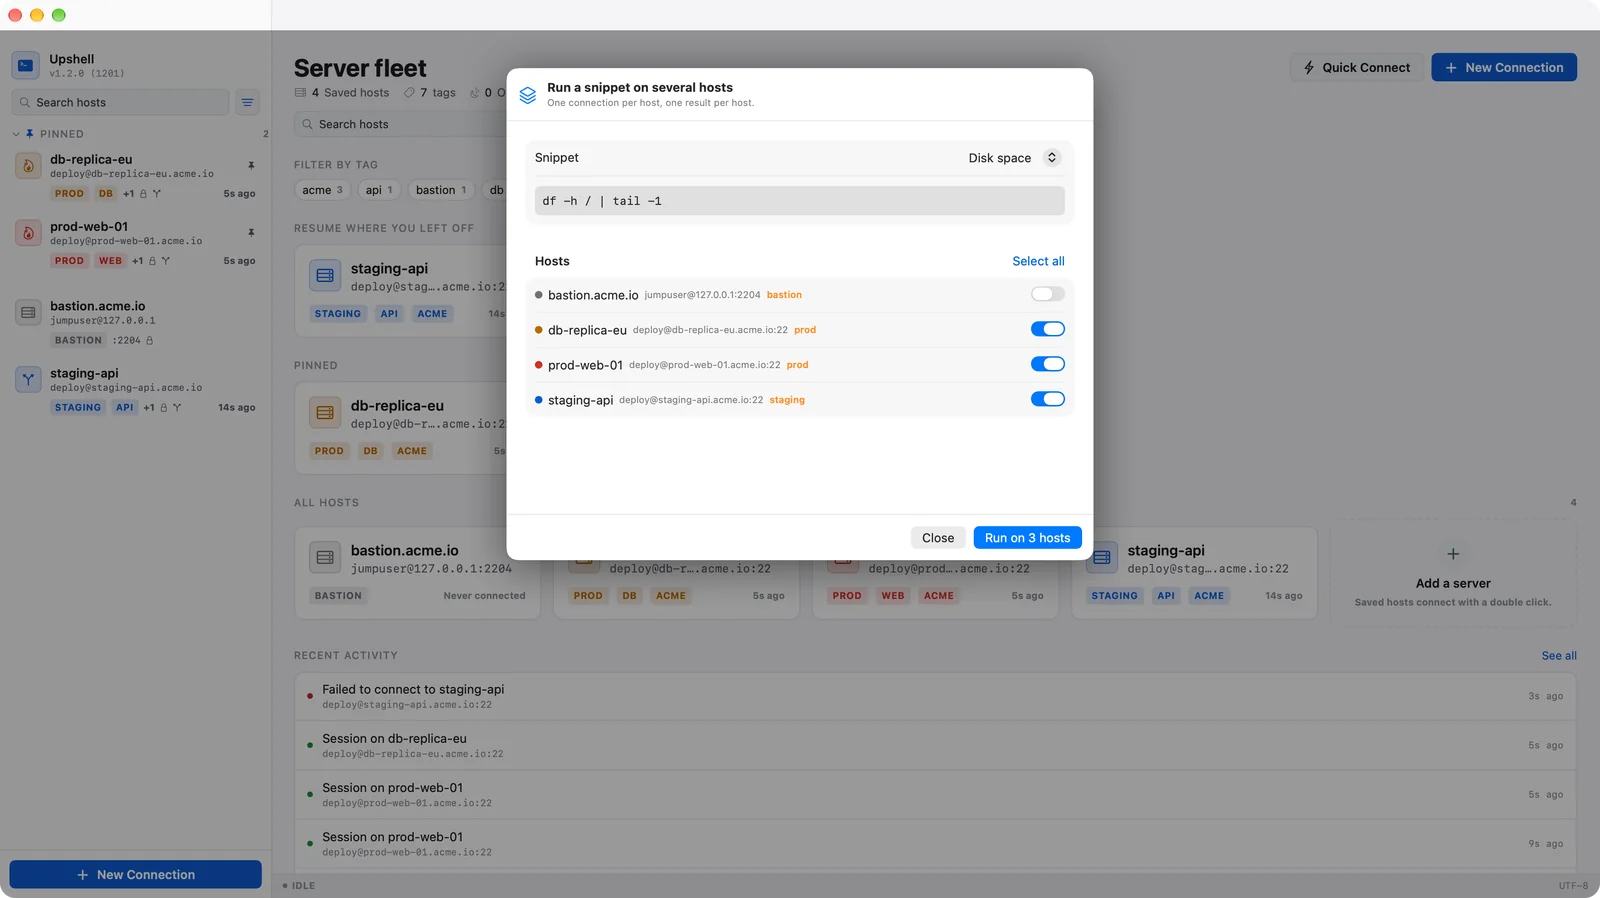Click the main Search hosts field under Server fleet
This screenshot has height=898, width=1600.
(x=400, y=124)
